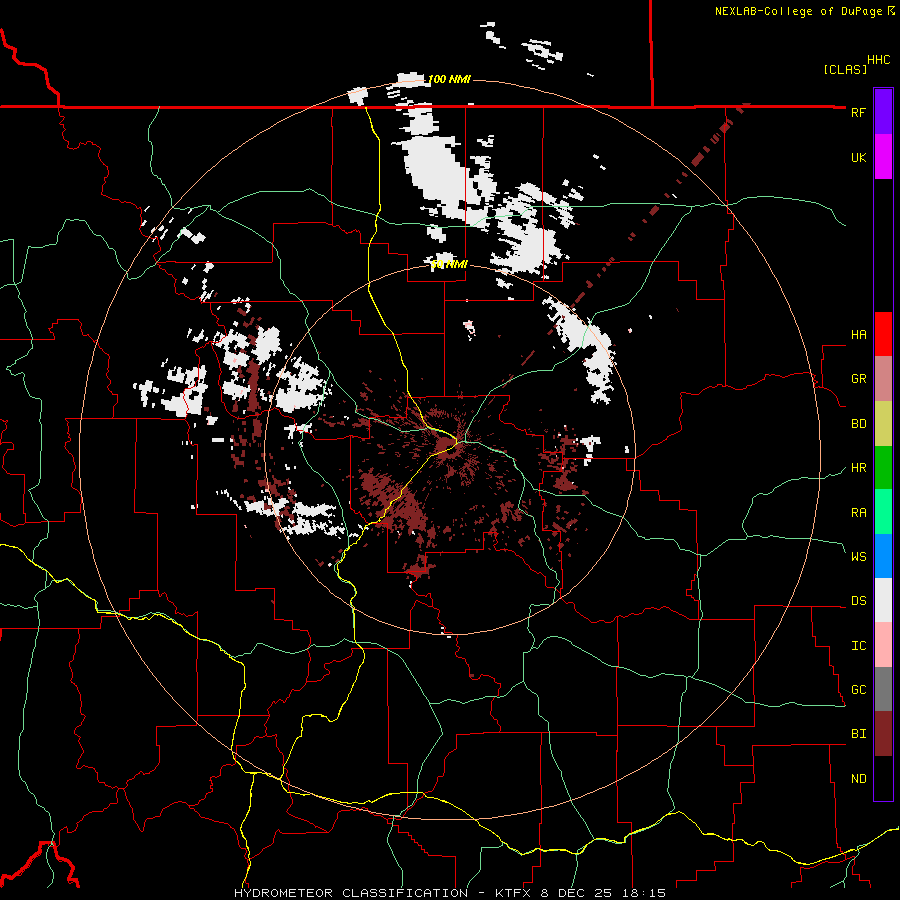Click the 'BD' legend label
Image resolution: width=900 pixels, height=900 pixels.
click(858, 424)
